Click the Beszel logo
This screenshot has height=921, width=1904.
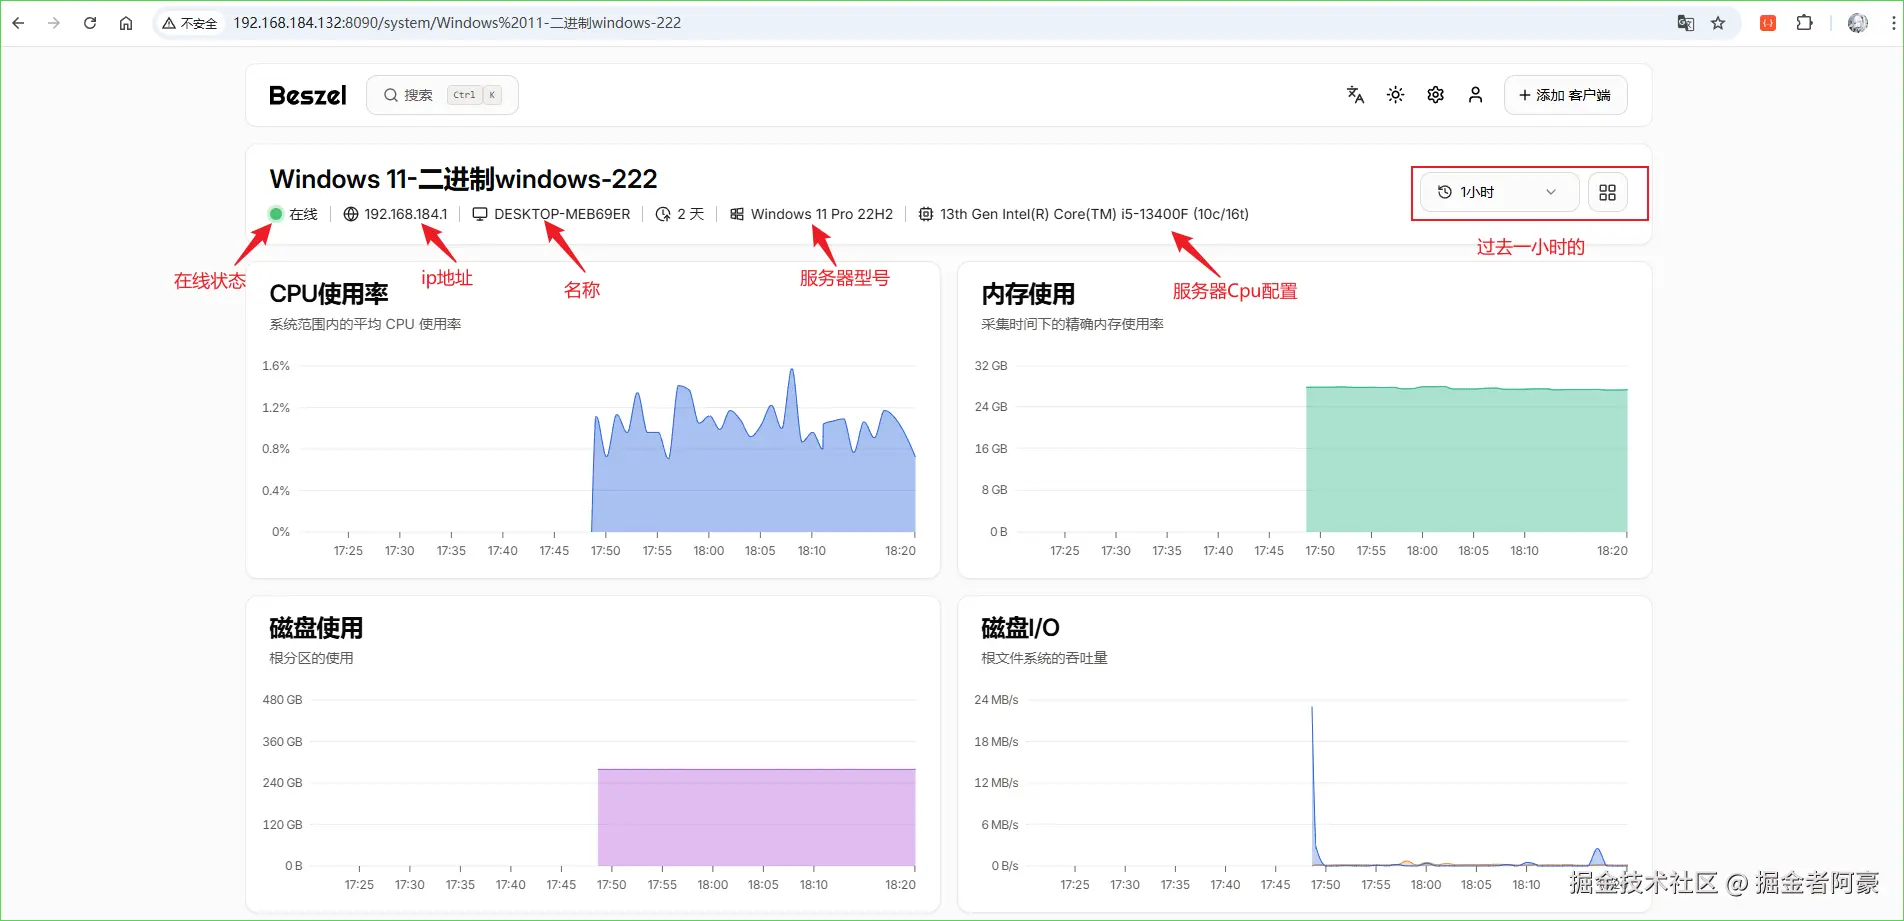[x=308, y=95]
